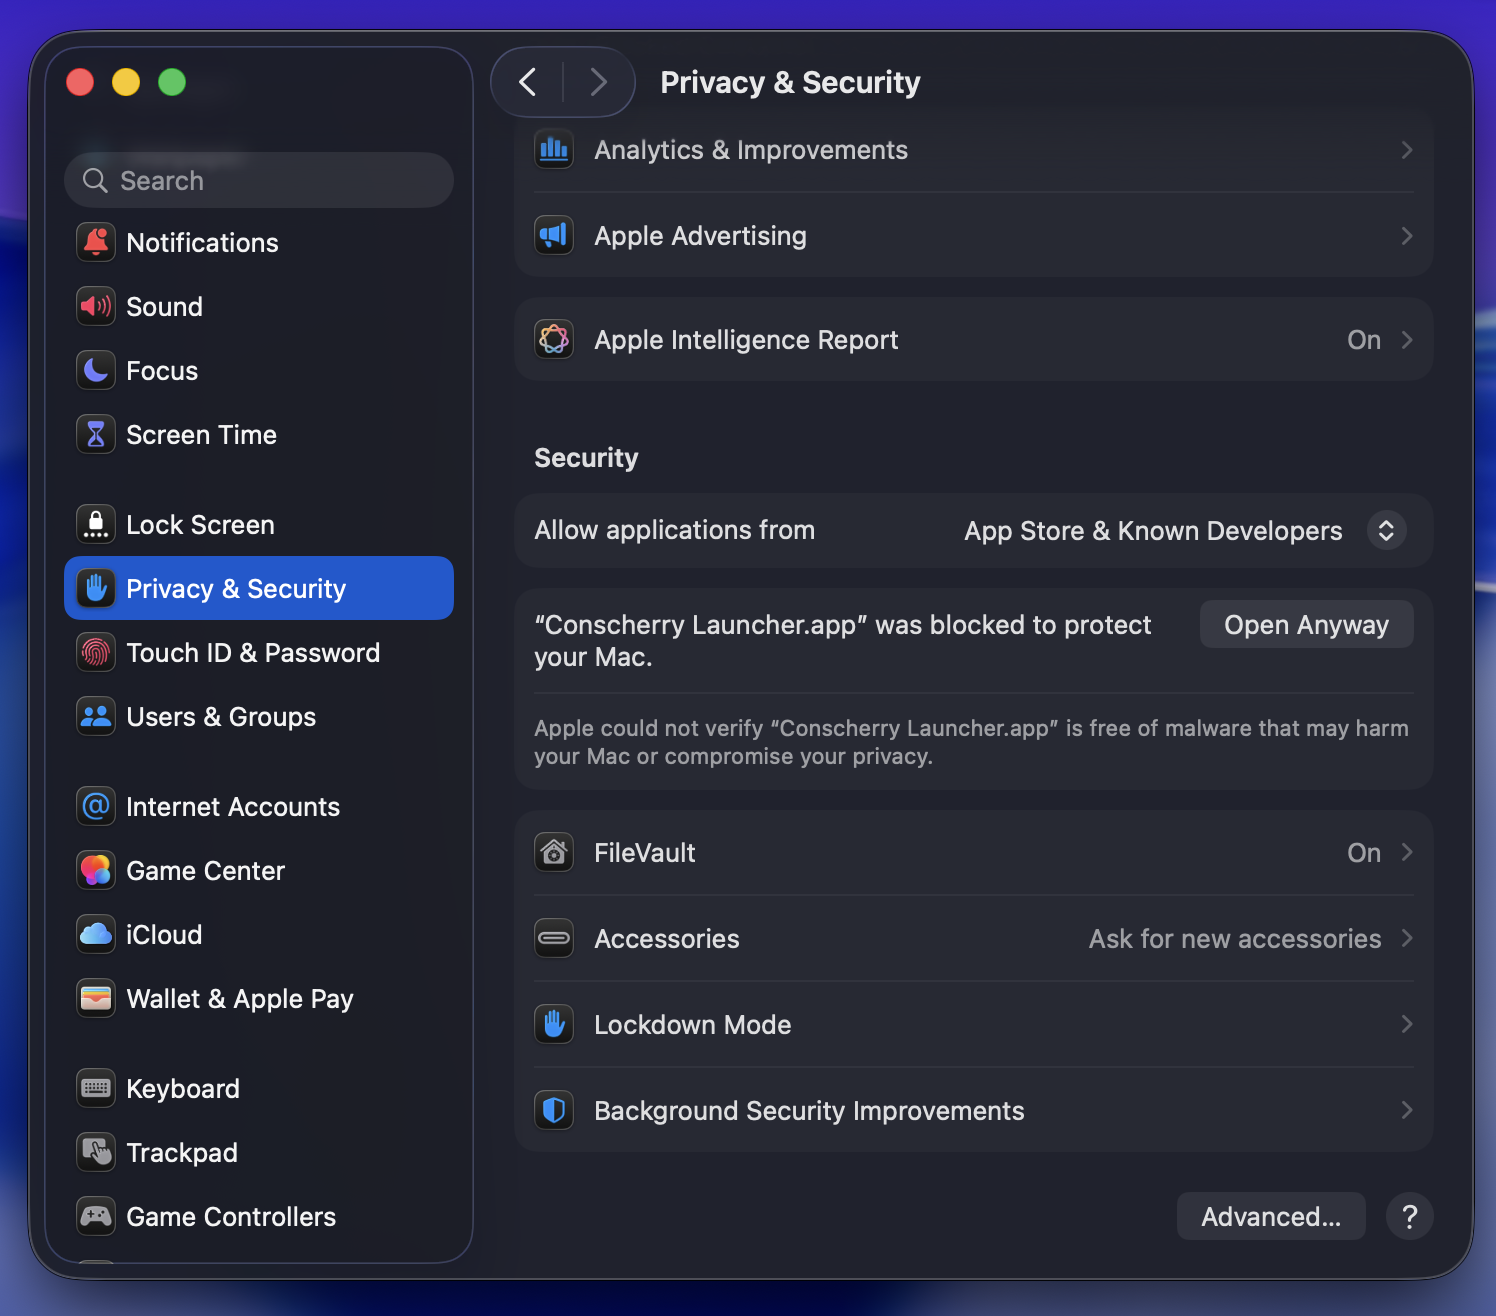Click the Keyboard icon in sidebar
This screenshot has width=1496, height=1316.
point(96,1089)
